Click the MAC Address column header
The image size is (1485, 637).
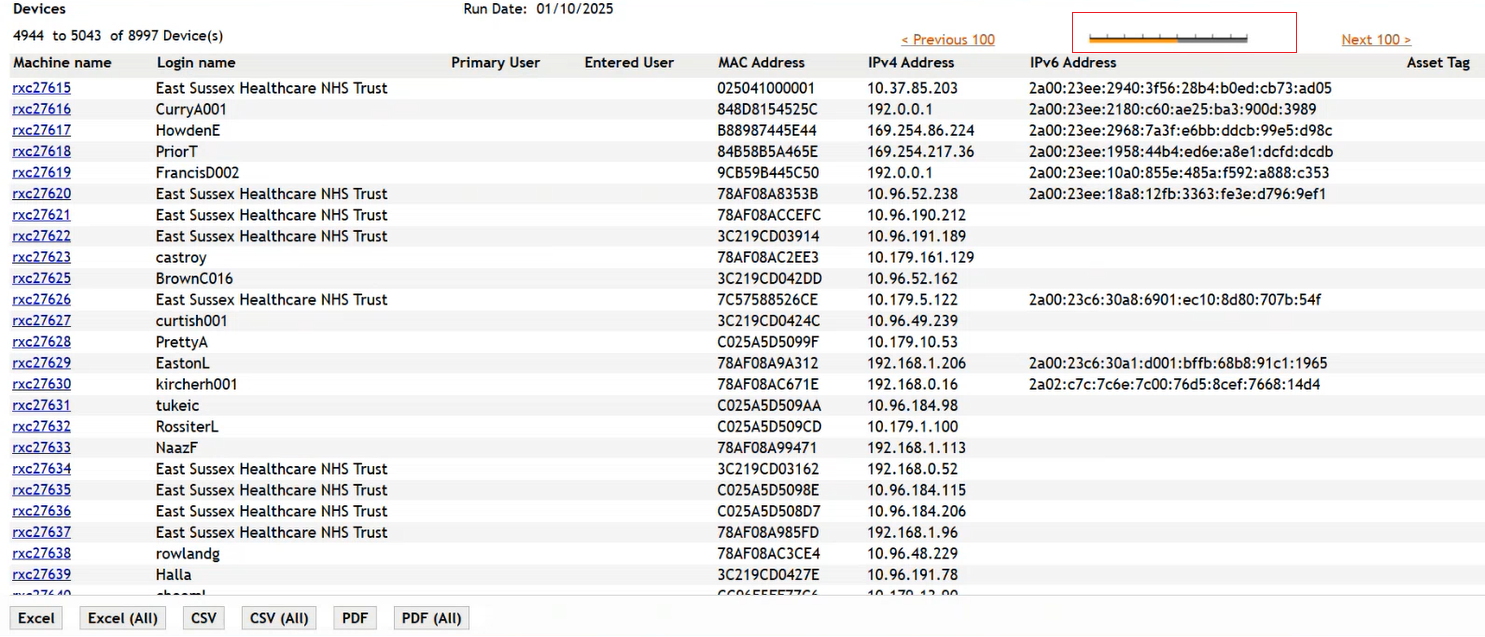click(x=761, y=63)
